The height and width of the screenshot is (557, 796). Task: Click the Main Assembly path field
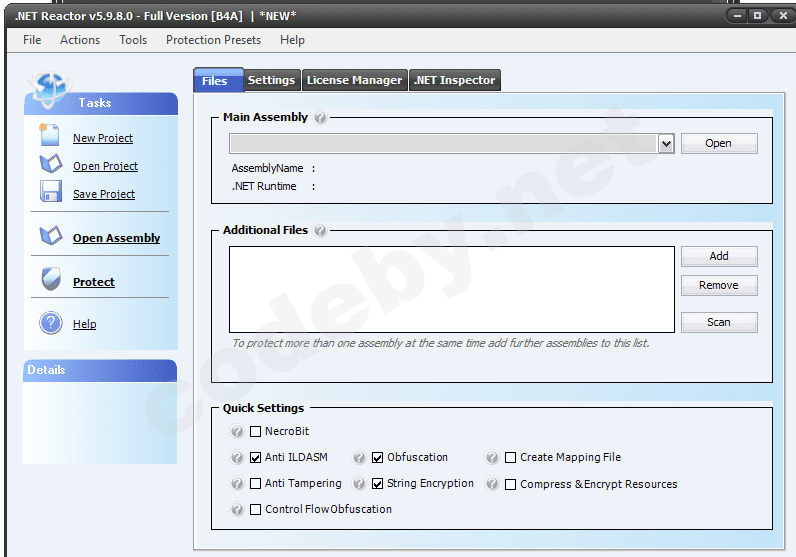tap(444, 144)
